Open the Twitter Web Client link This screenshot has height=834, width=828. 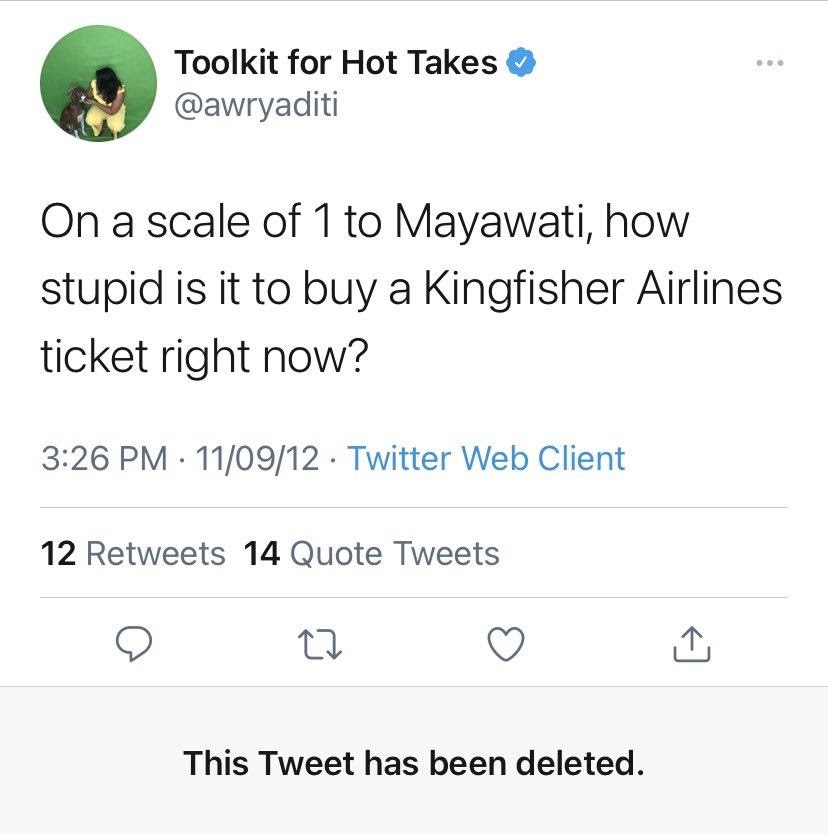(x=485, y=458)
